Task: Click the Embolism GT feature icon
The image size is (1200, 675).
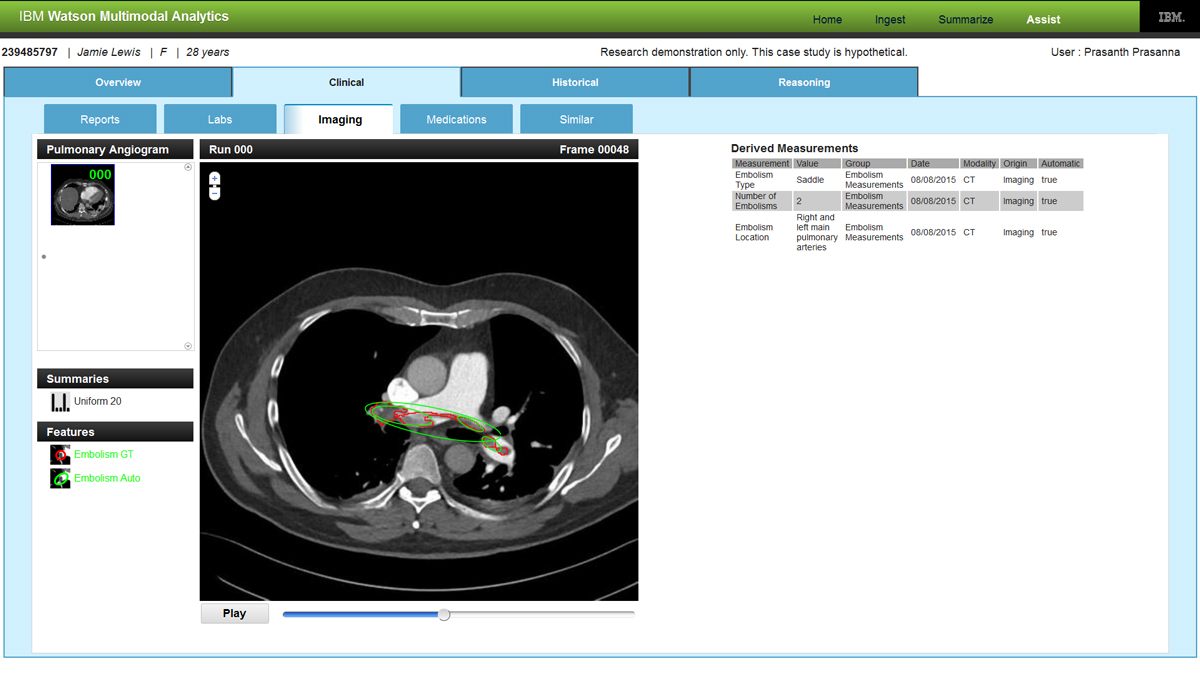Action: (x=60, y=455)
